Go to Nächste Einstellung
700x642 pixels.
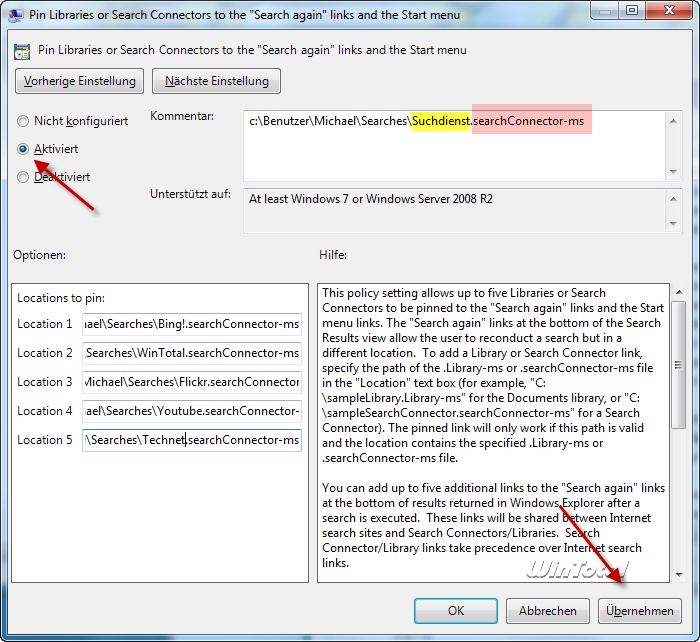tap(217, 81)
